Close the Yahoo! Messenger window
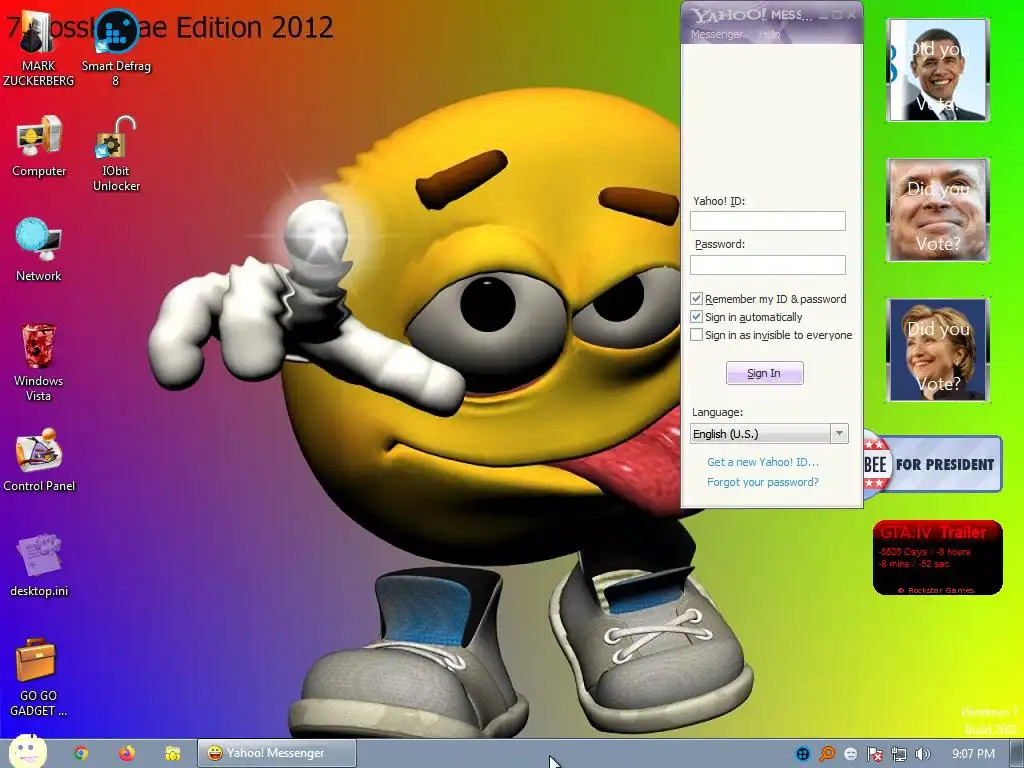Viewport: 1024px width, 768px height. (851, 16)
